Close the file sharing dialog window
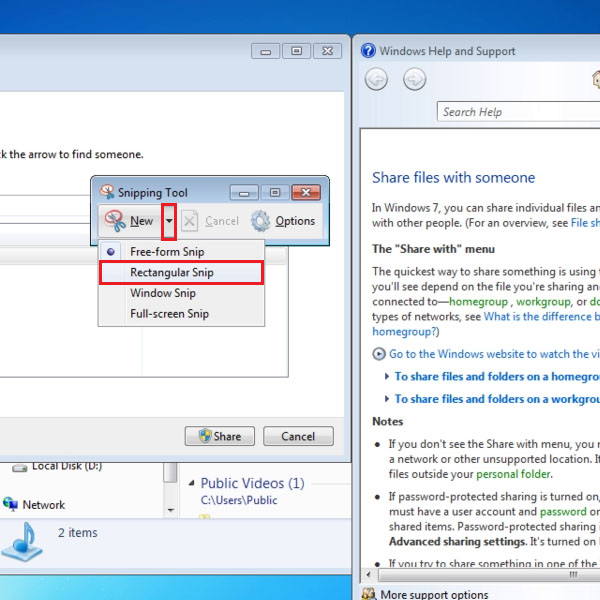This screenshot has width=600, height=600. (327, 51)
